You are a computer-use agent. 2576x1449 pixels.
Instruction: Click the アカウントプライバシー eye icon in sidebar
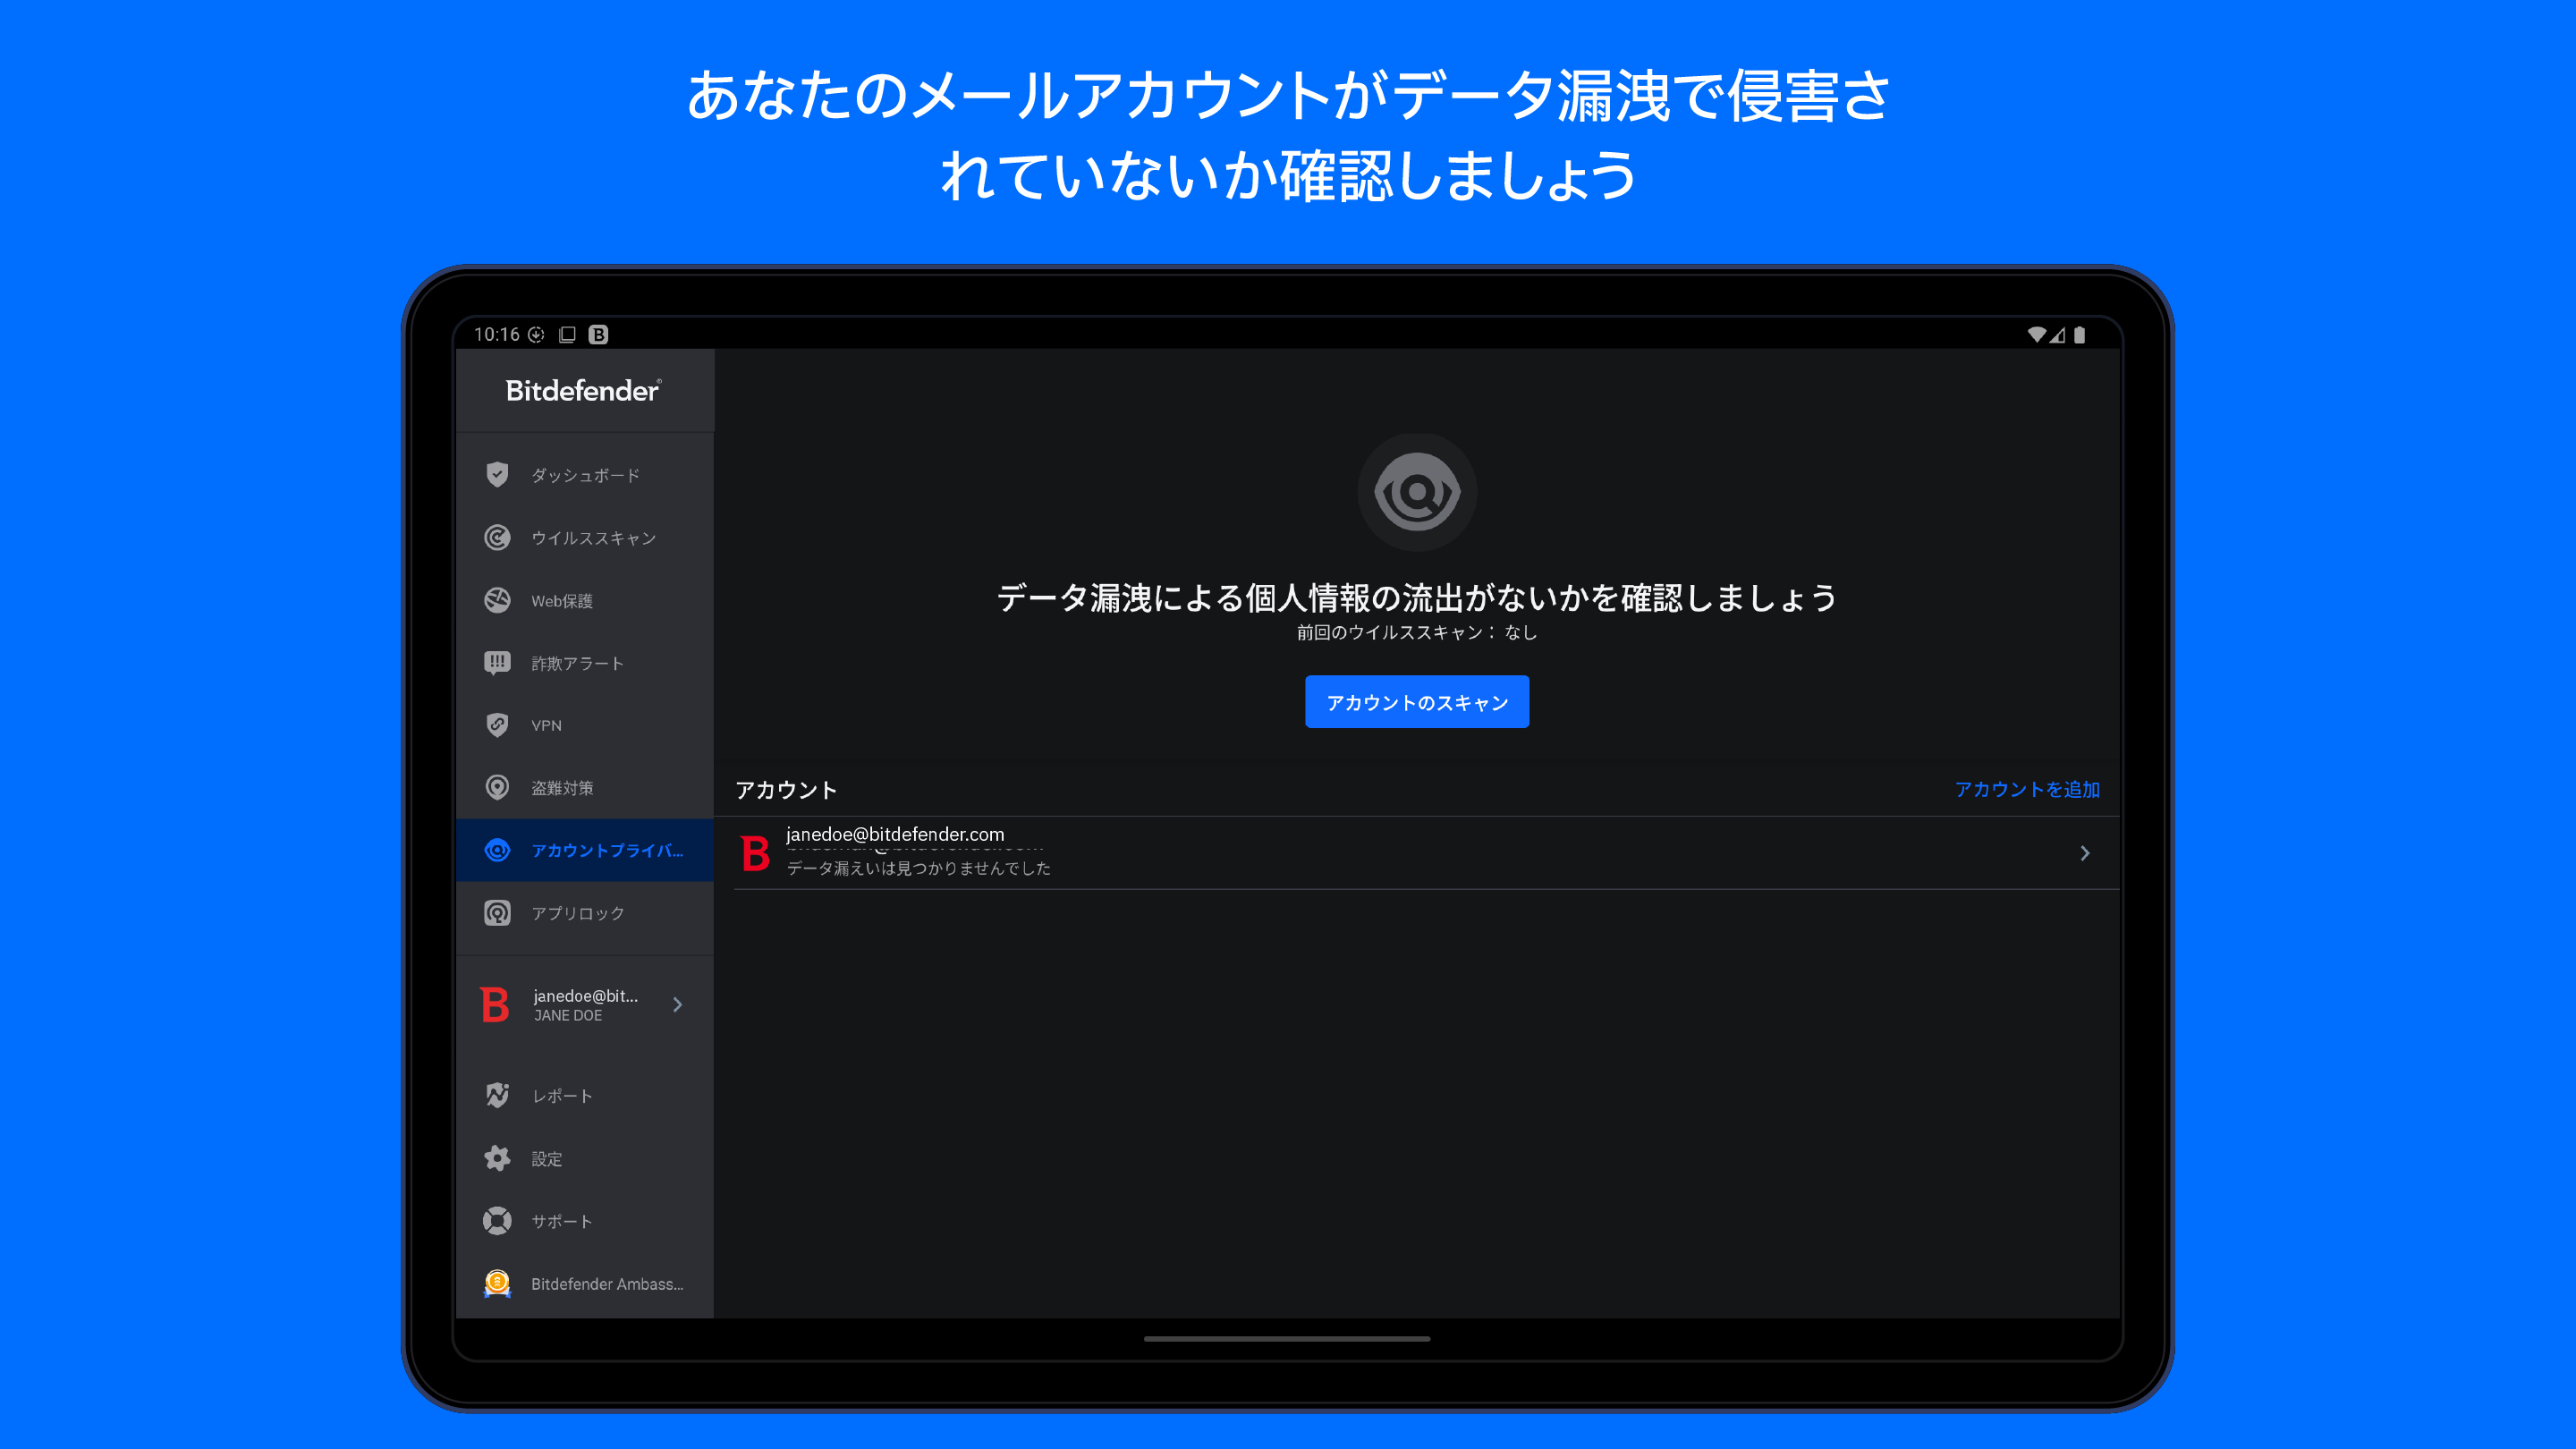pyautogui.click(x=497, y=850)
